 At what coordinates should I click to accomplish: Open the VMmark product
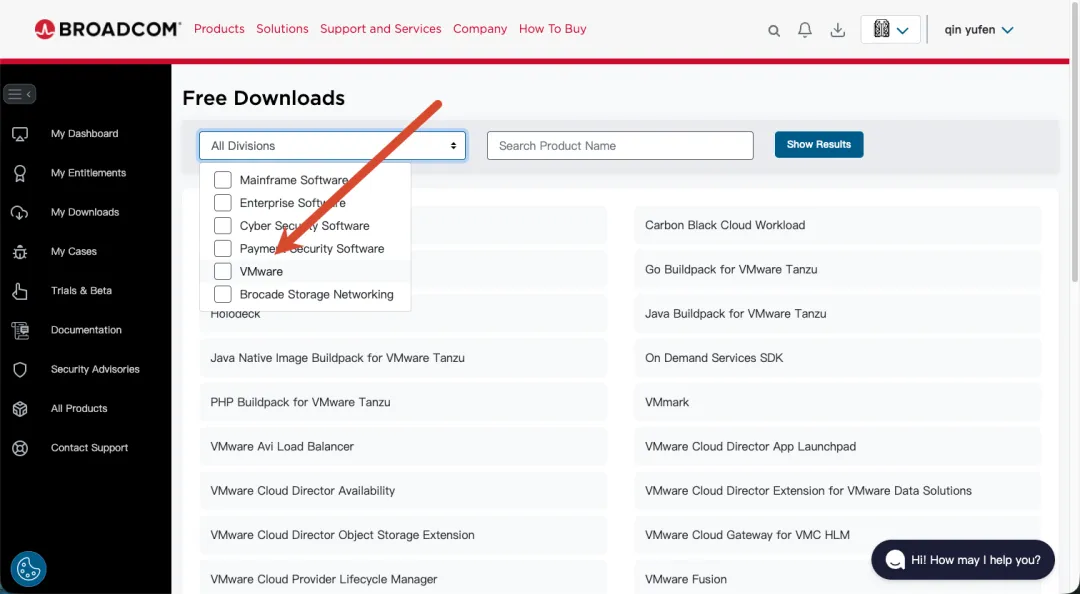click(x=837, y=402)
